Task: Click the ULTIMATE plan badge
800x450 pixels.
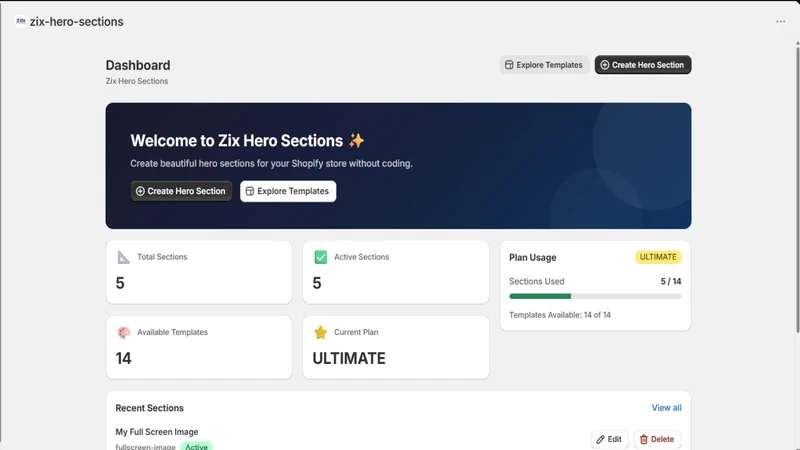Action: [x=658, y=257]
